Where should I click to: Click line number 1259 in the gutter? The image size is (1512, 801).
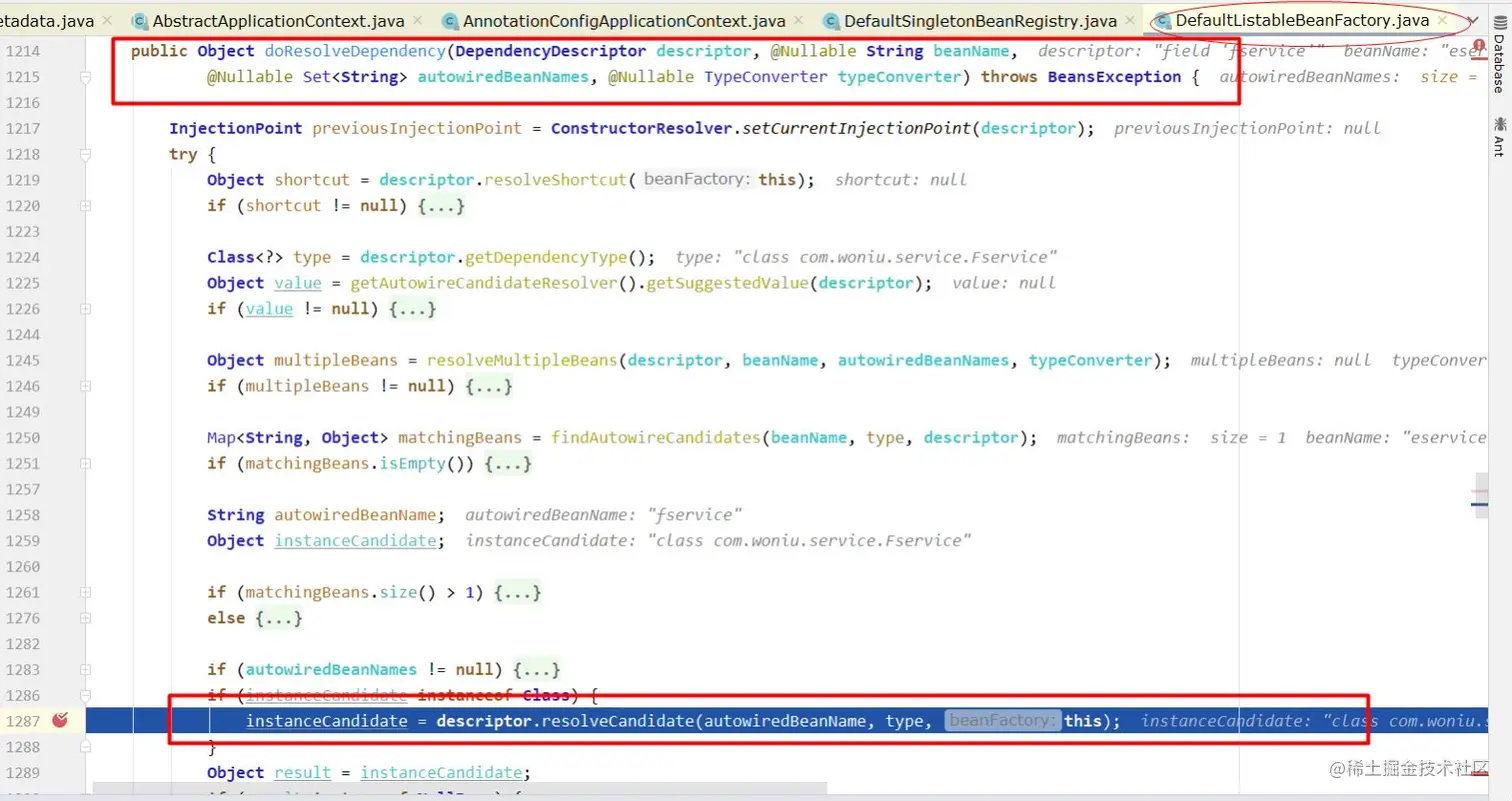point(21,541)
